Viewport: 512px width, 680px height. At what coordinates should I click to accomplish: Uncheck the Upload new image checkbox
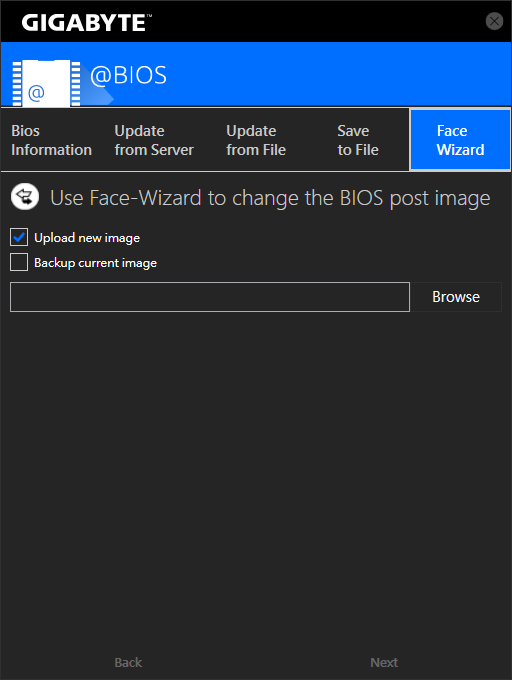pyautogui.click(x=19, y=237)
